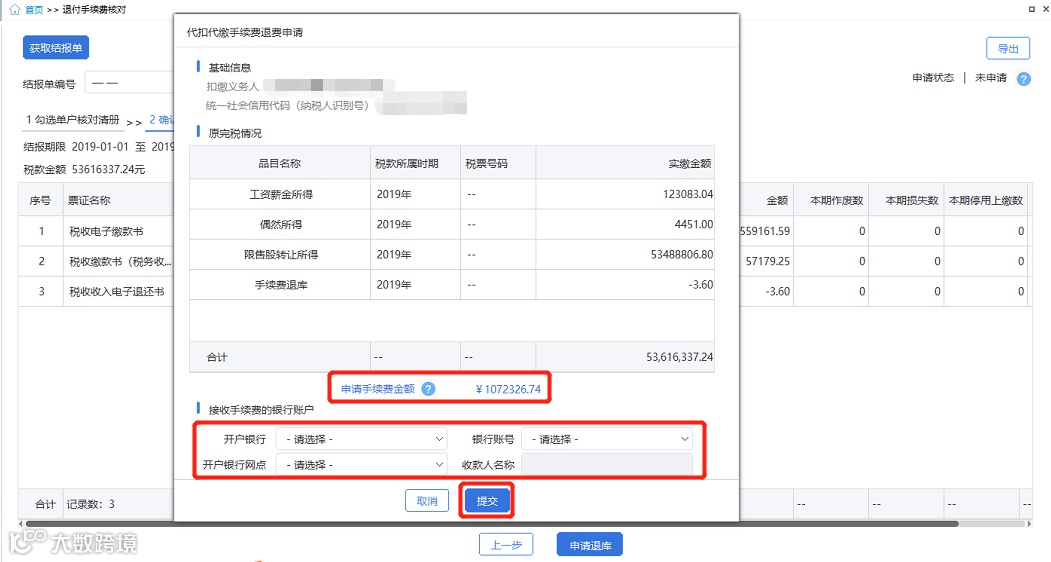The width and height of the screenshot is (1051, 562).
Task: Click the 导出 export button
Action: pos(1008,48)
